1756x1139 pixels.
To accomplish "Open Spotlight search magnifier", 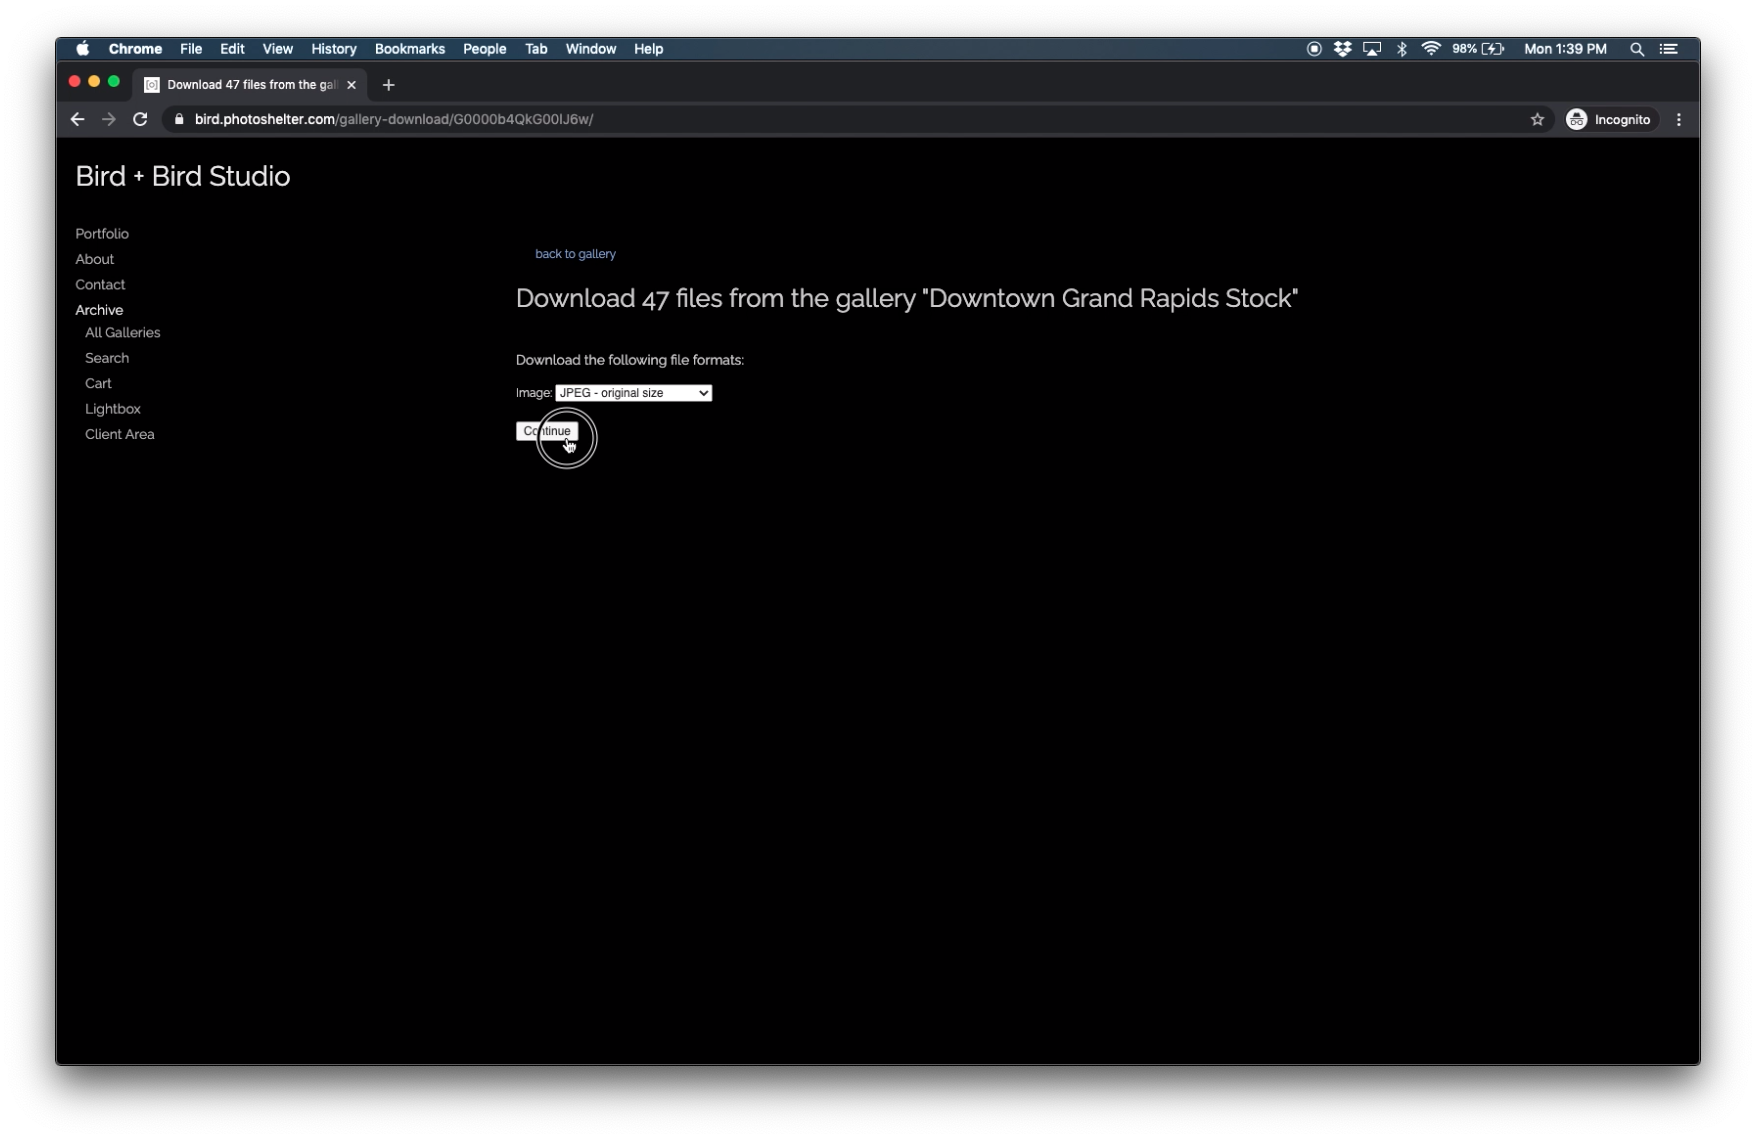I will tap(1637, 49).
